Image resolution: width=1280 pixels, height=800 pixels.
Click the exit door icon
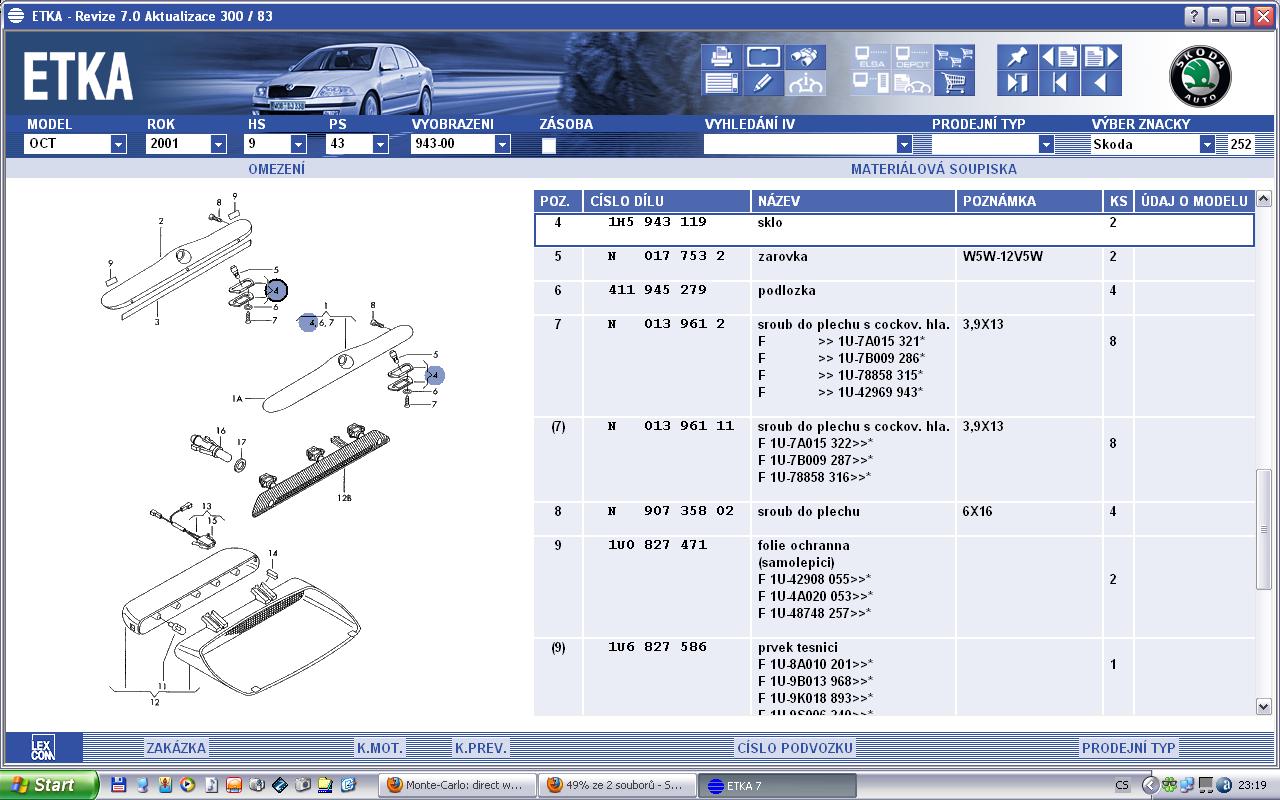(1017, 84)
